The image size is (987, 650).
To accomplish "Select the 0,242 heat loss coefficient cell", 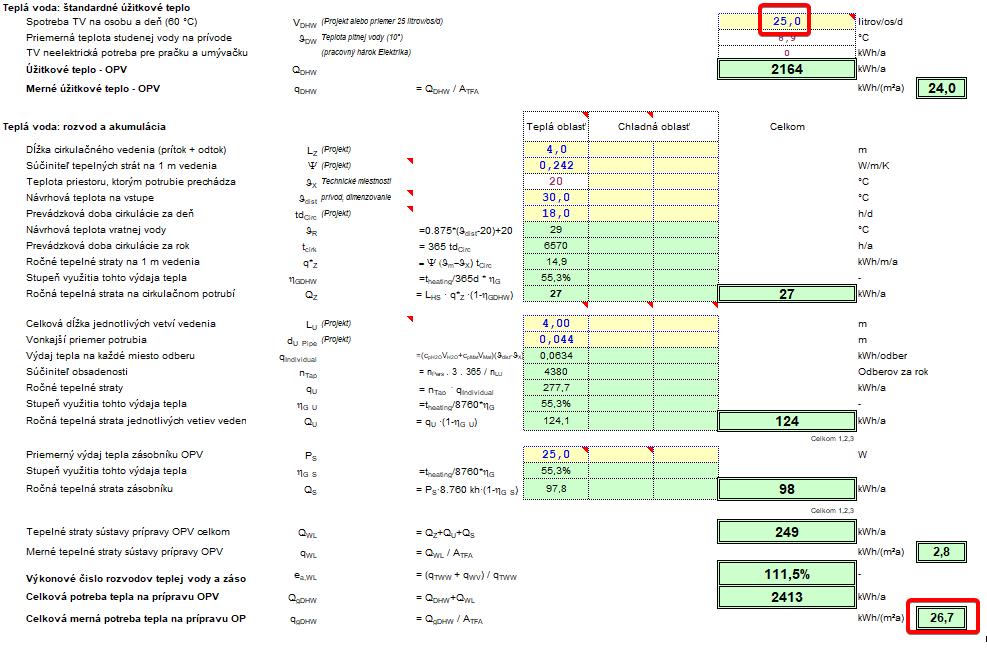I will (555, 165).
